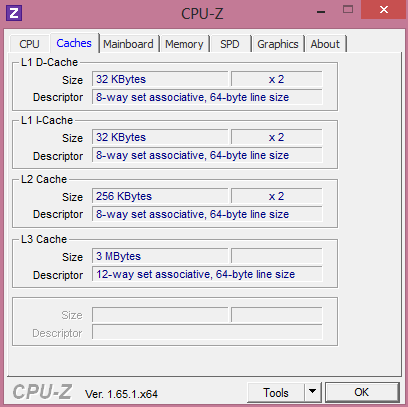Switch to the Memory tab
Screen dimensions: 408x407
point(184,44)
